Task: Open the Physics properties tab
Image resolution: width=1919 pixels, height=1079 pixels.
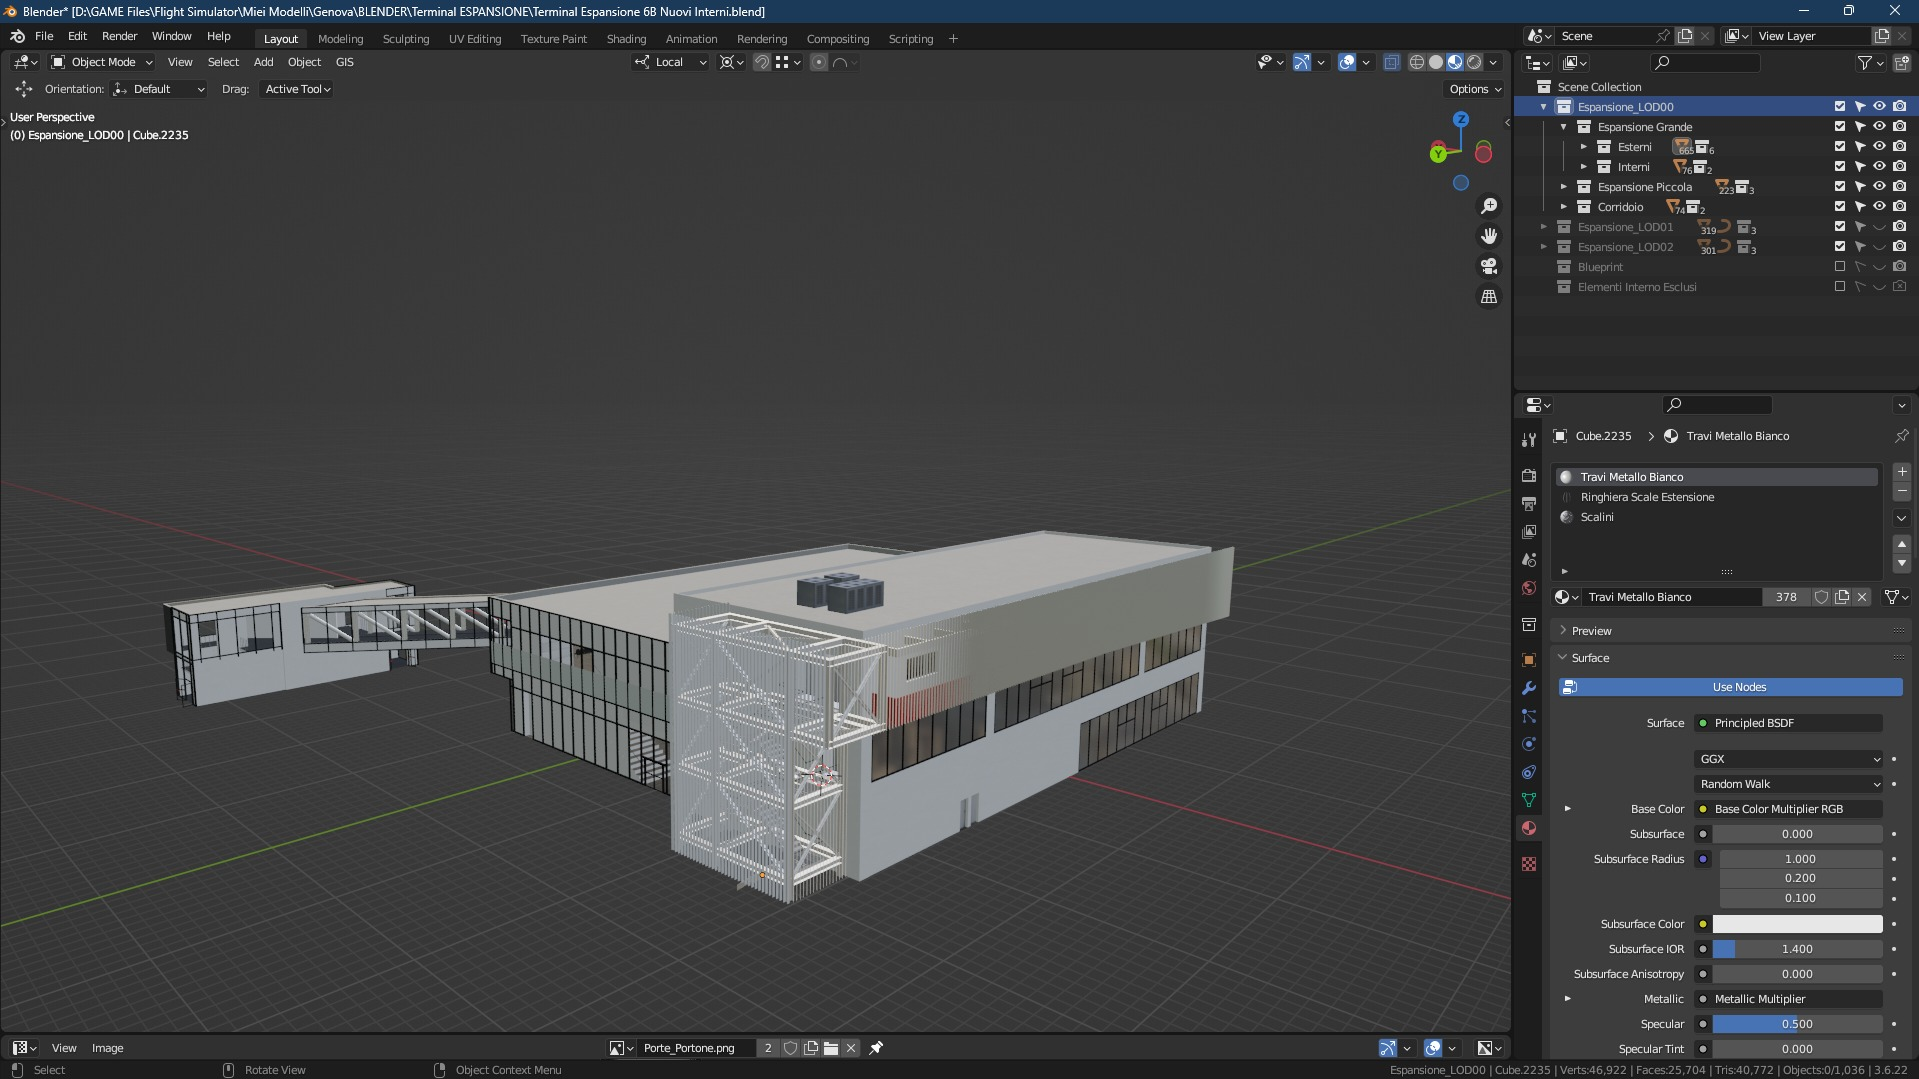Action: tap(1528, 744)
